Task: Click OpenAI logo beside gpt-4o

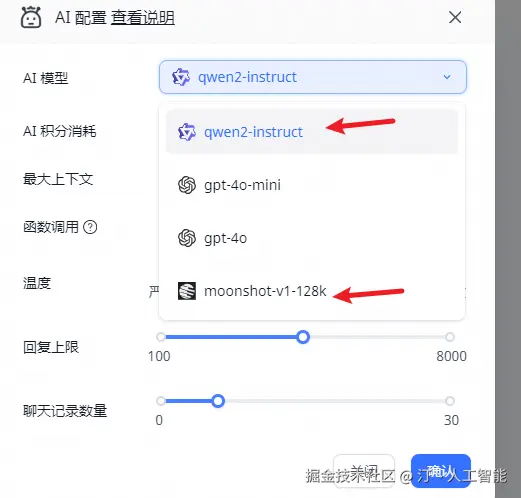Action: (187, 238)
